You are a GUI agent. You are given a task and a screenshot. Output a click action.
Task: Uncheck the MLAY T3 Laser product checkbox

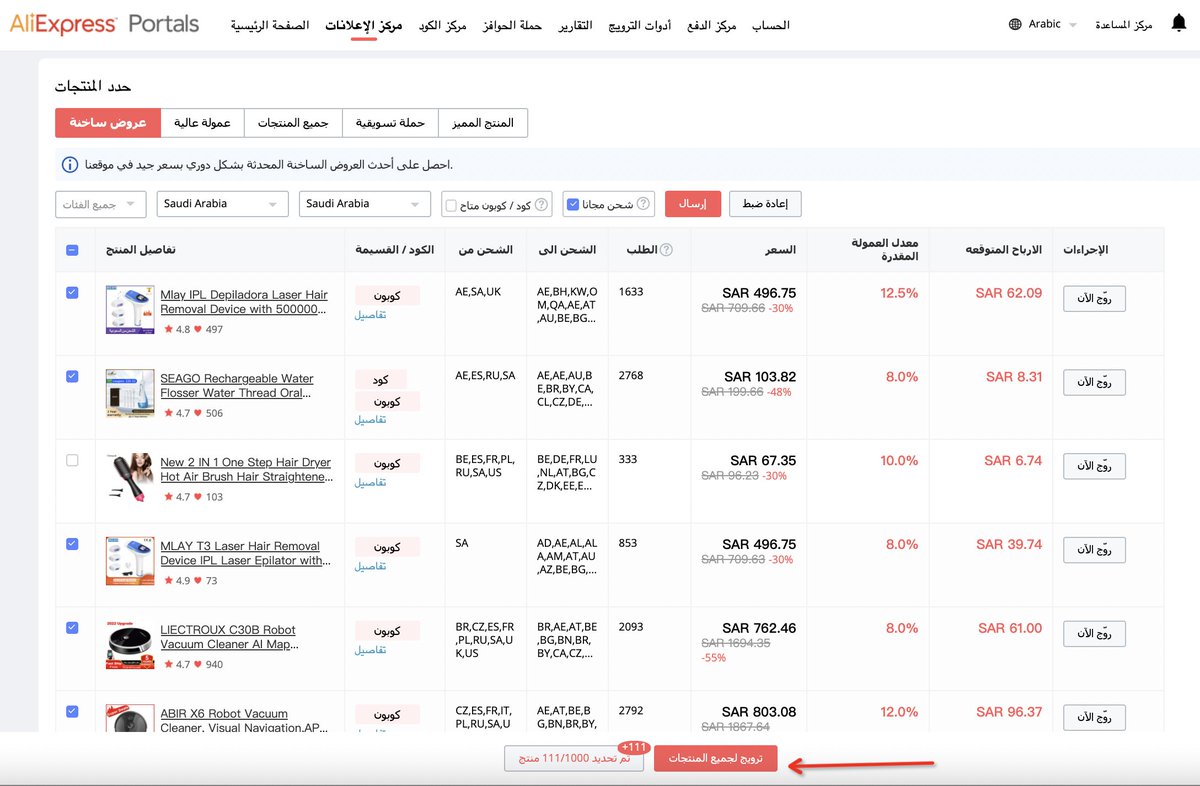click(x=72, y=544)
